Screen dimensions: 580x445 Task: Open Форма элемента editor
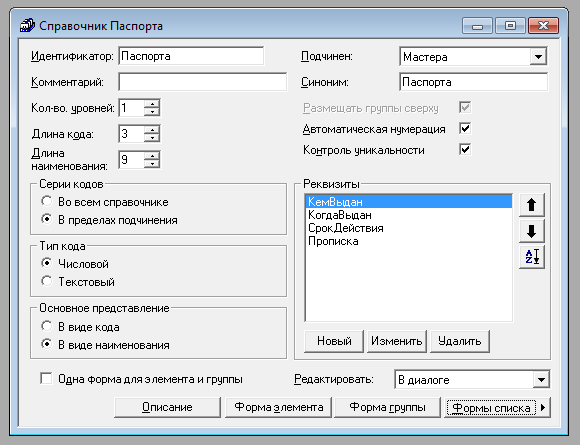coord(279,407)
